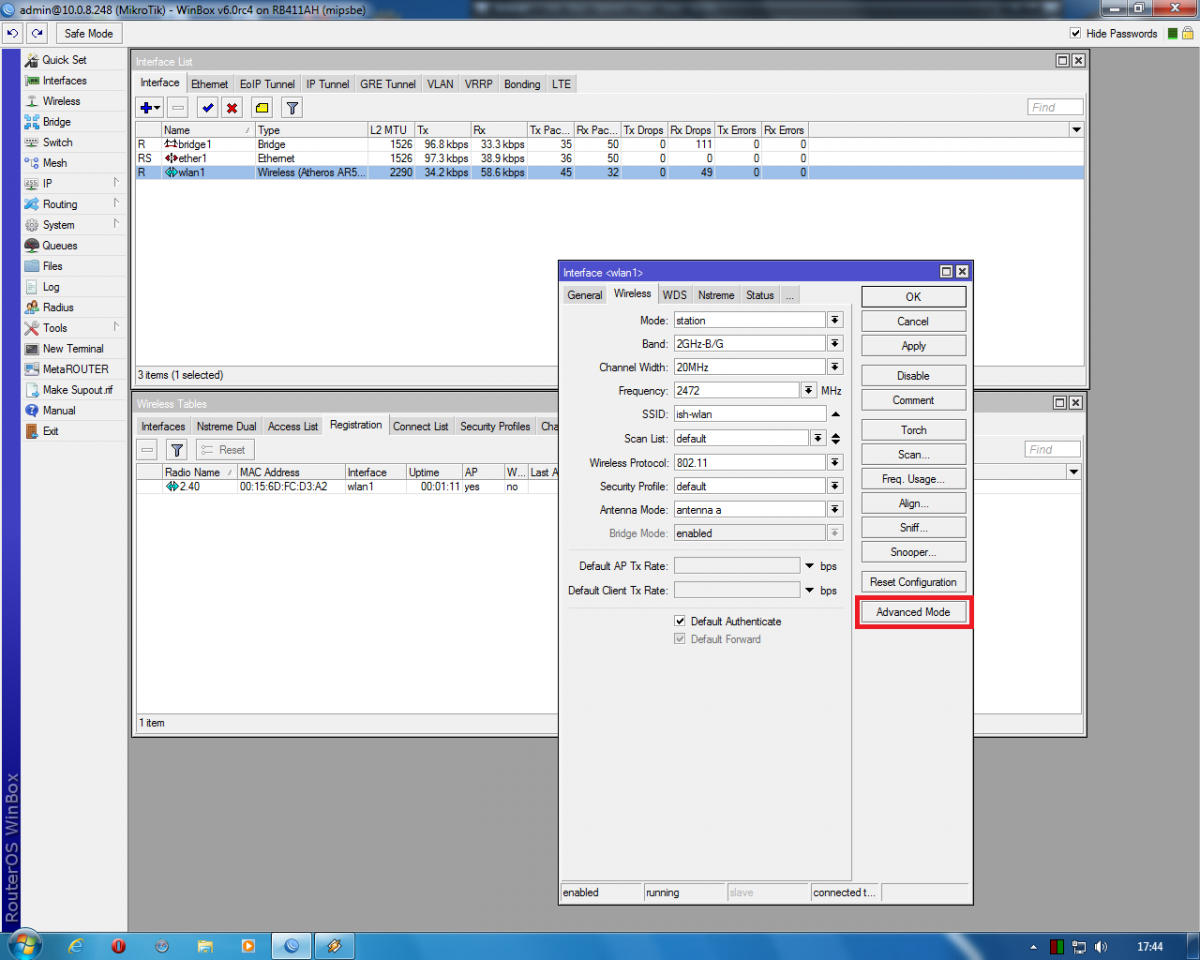Switch to the WDS tab
1200x960 pixels.
[675, 295]
